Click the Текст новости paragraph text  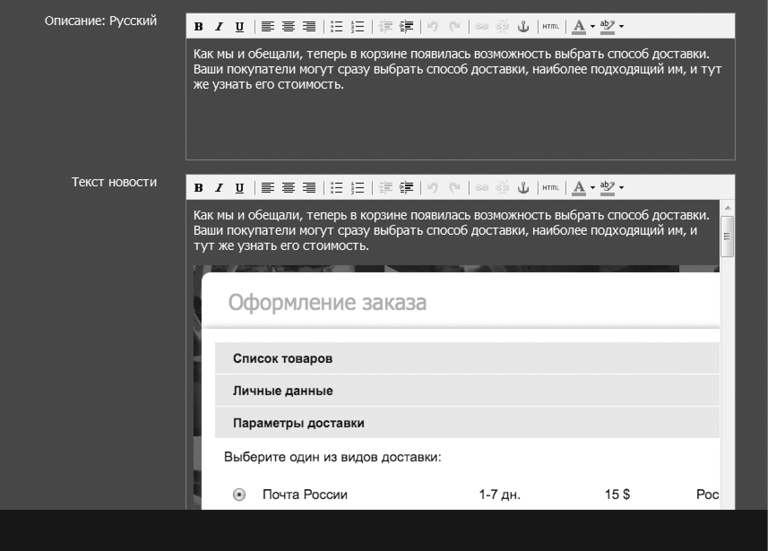pyautogui.click(x=451, y=230)
